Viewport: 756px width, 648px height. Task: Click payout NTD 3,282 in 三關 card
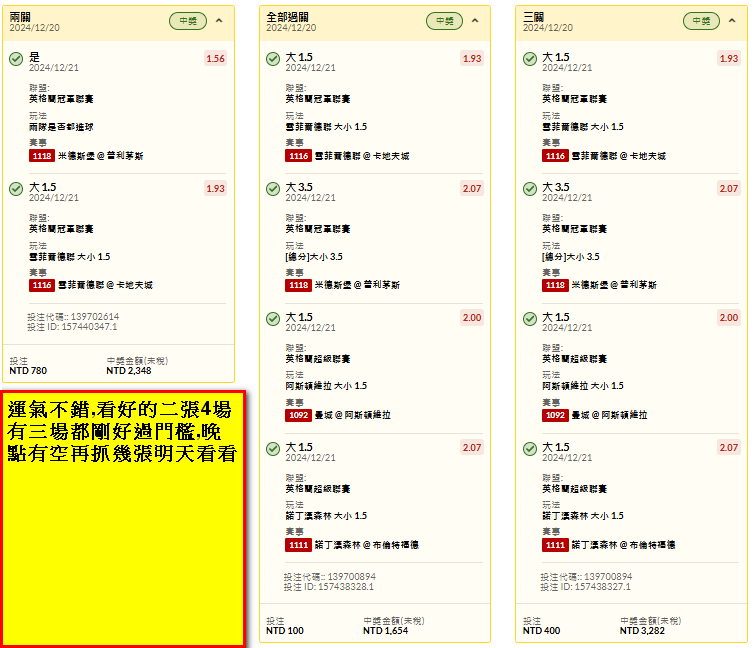pos(642,631)
